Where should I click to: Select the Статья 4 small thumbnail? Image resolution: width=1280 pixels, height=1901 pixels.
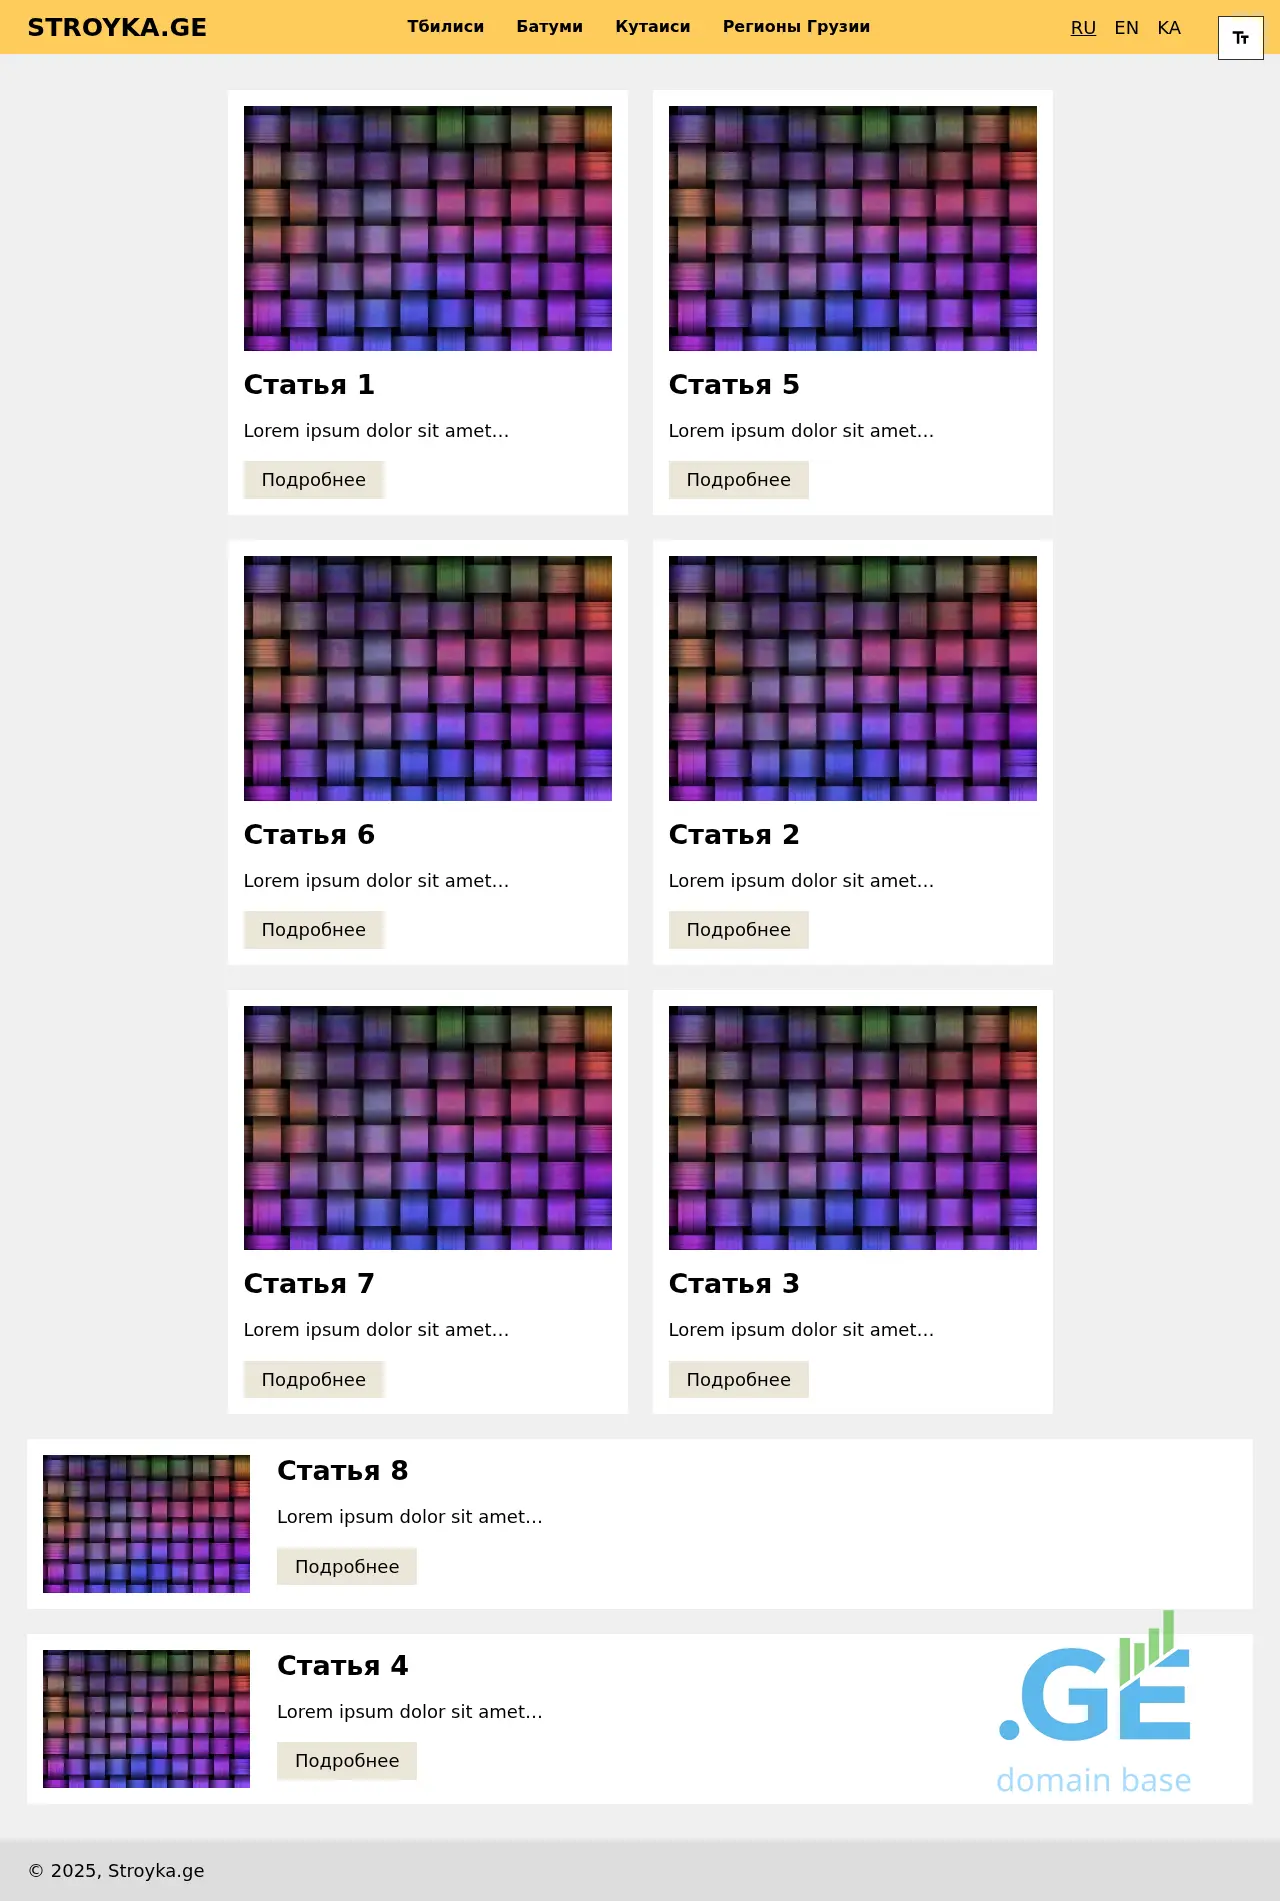pyautogui.click(x=146, y=1719)
